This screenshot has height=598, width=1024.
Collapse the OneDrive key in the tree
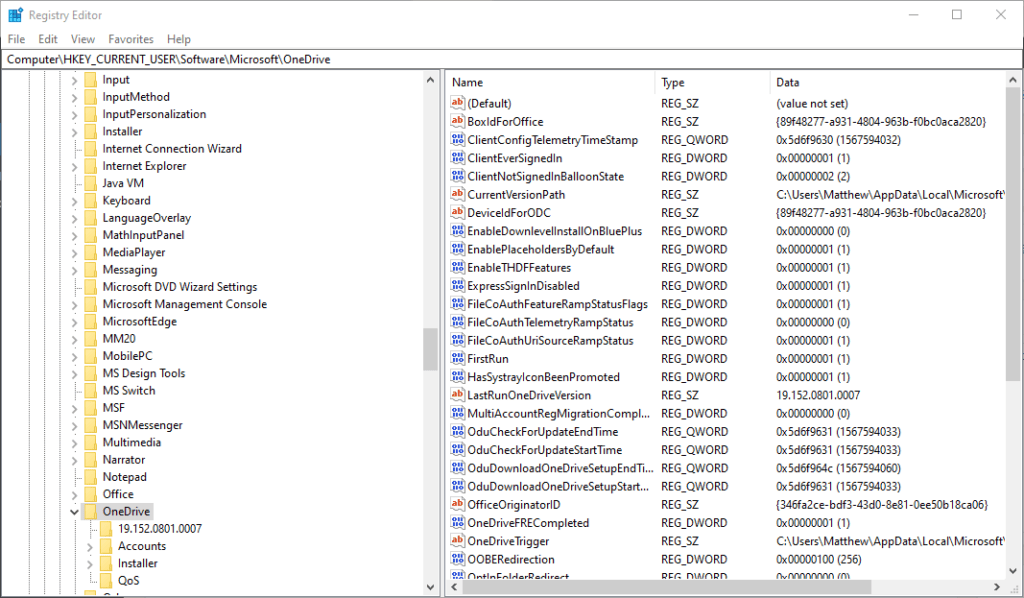tap(74, 512)
